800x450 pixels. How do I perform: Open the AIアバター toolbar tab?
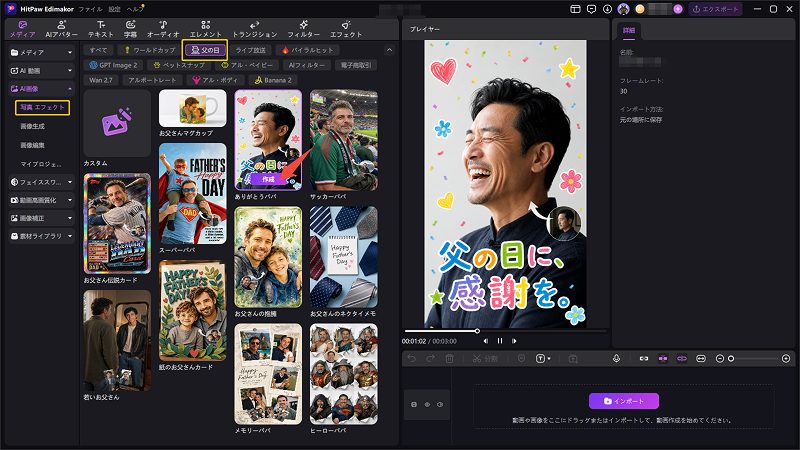pos(61,29)
